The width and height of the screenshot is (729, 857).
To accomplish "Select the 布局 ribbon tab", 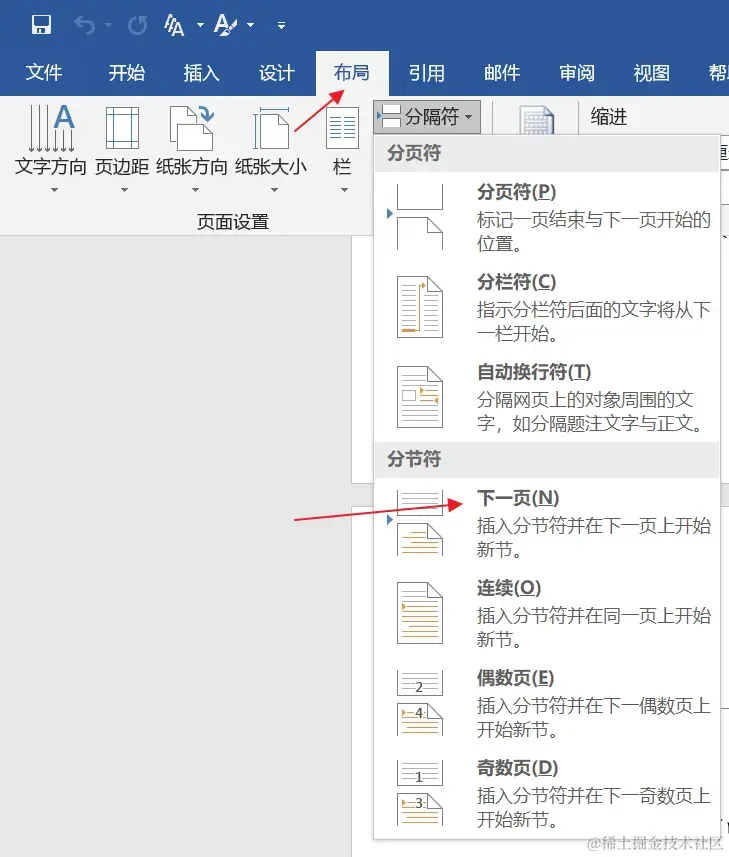I will coord(352,73).
